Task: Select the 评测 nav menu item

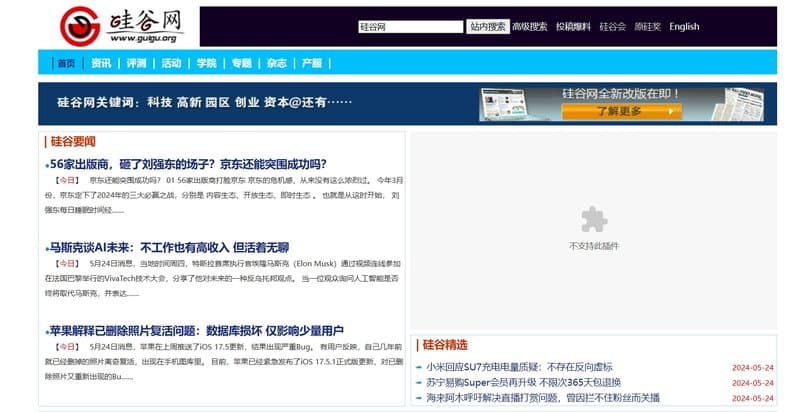Action: point(136,63)
